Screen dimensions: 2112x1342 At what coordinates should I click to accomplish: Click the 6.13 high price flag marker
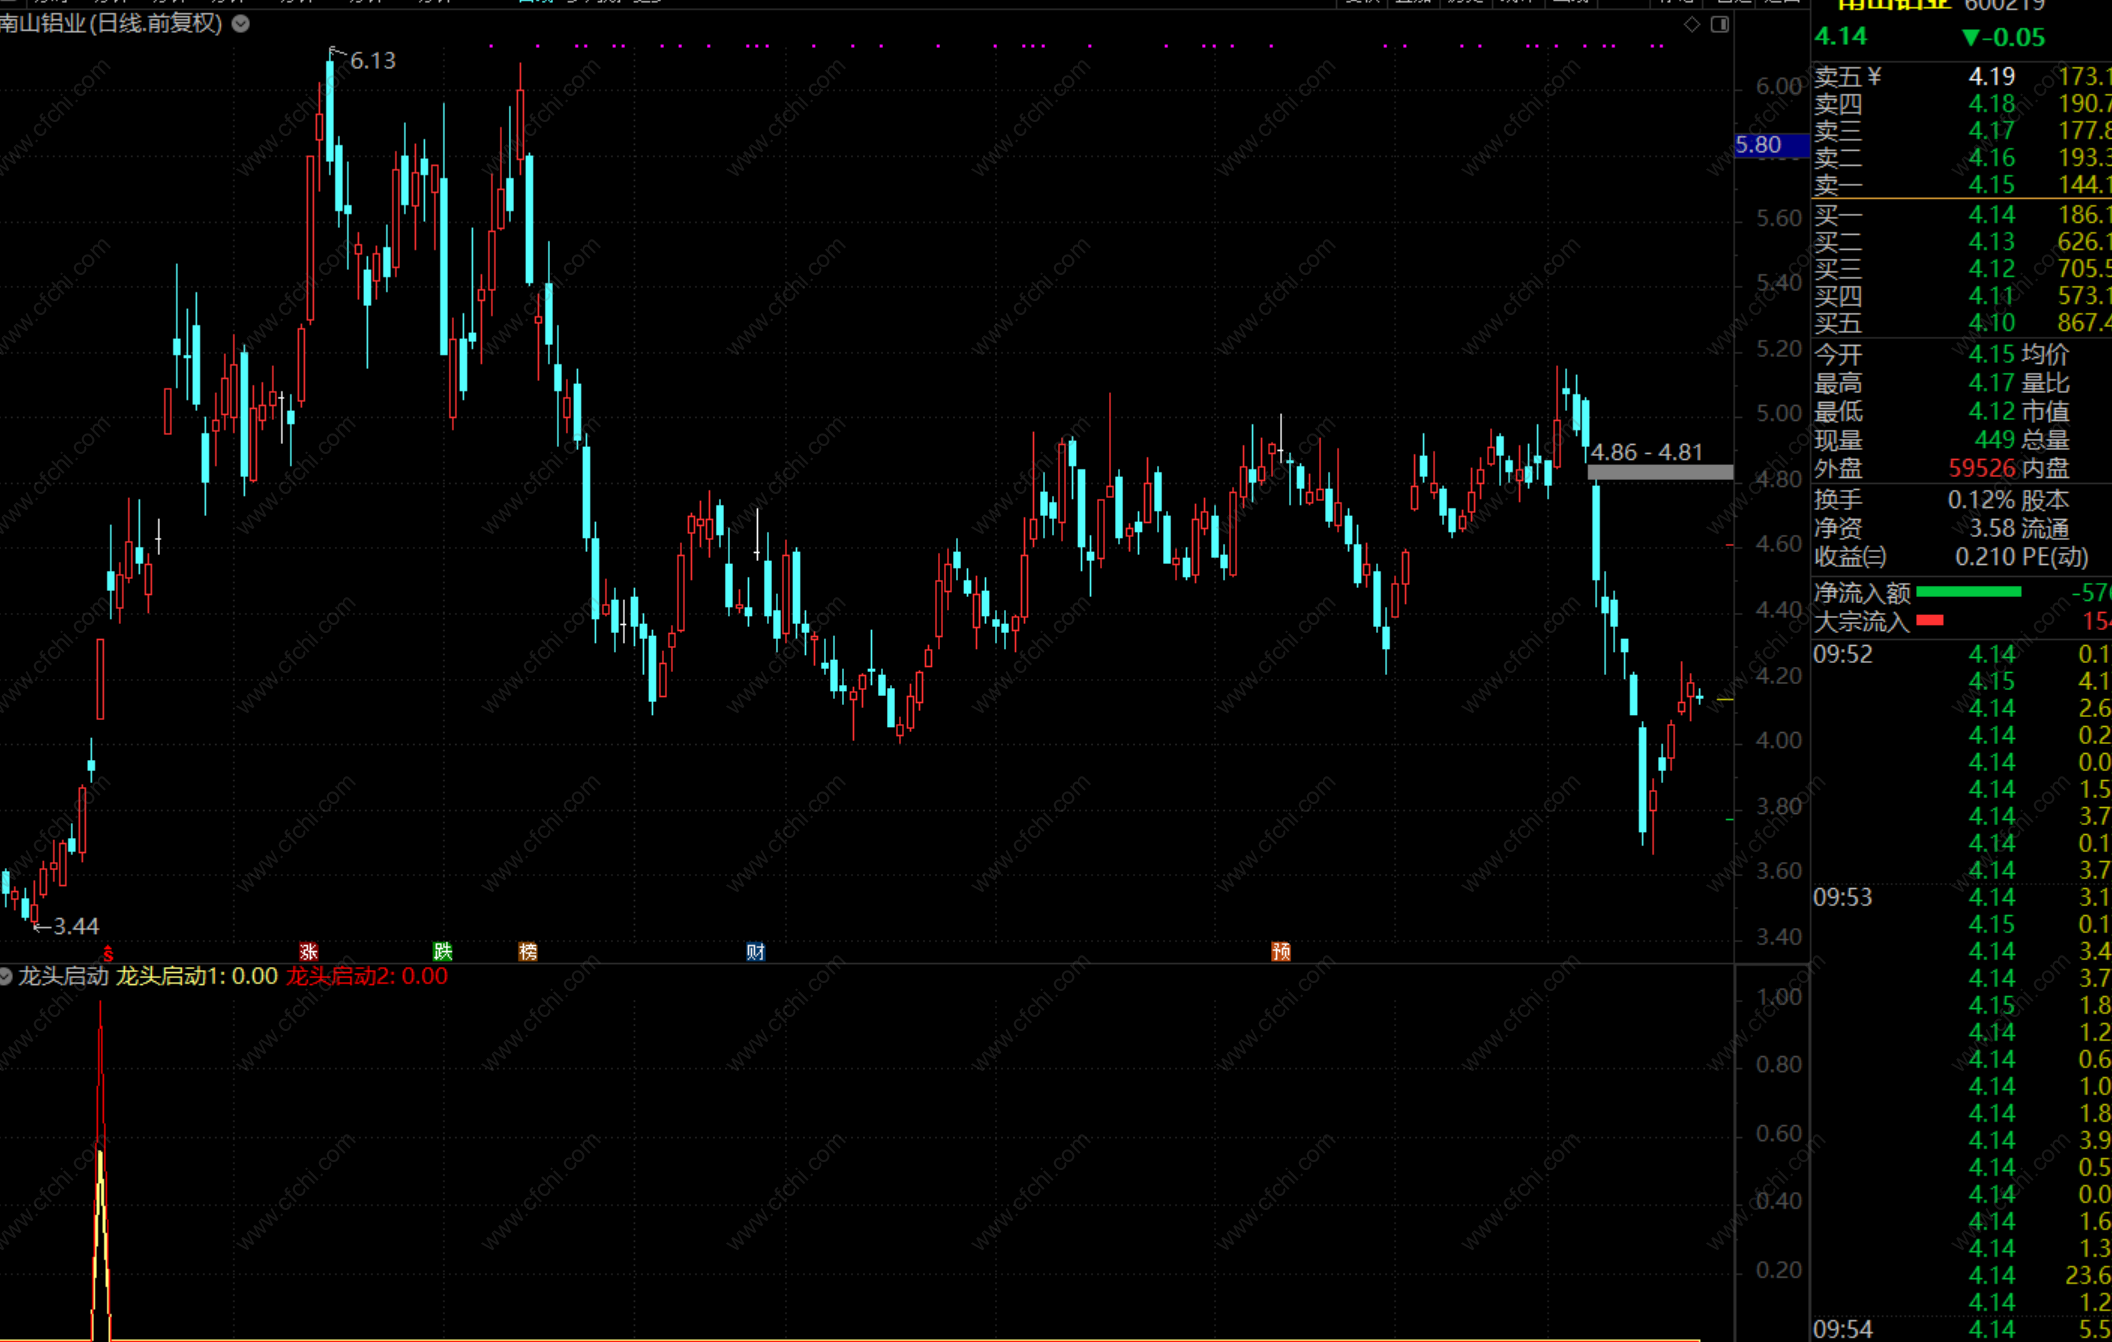(371, 60)
